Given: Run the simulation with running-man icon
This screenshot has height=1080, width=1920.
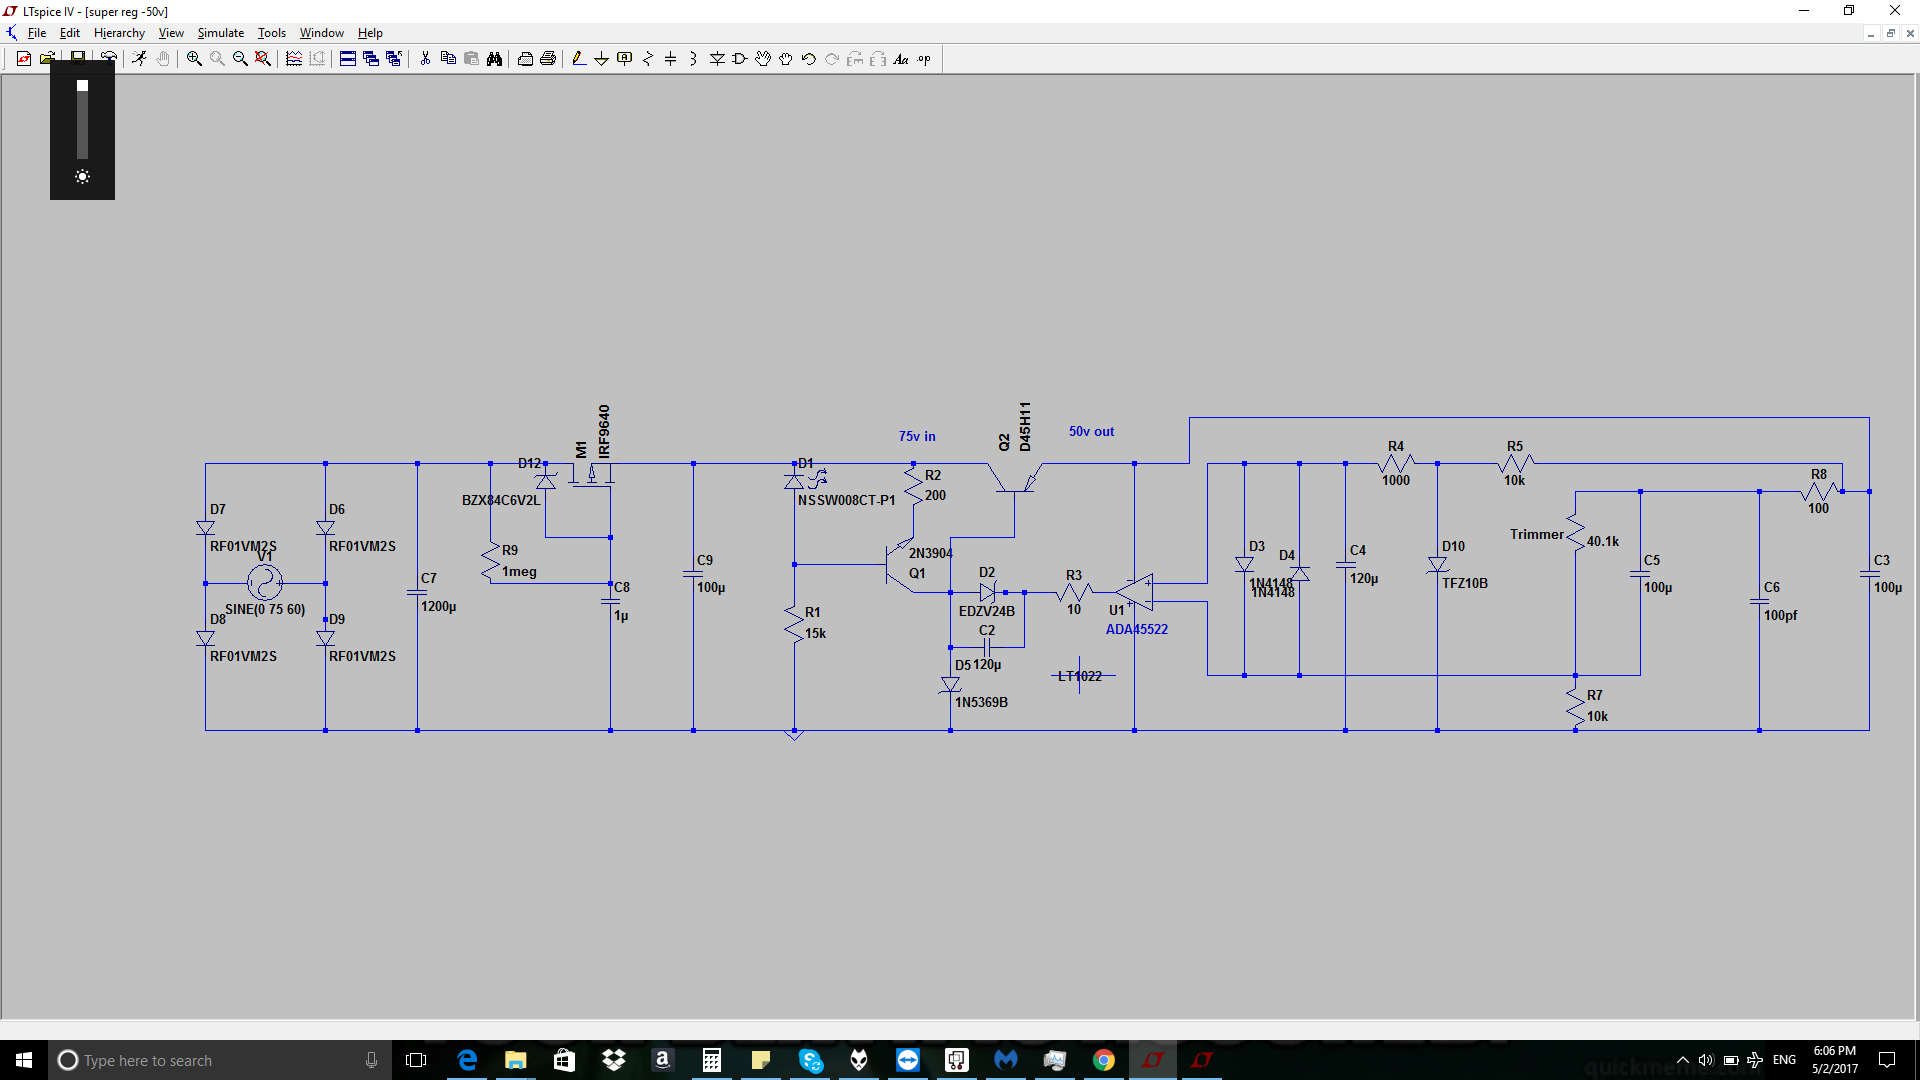Looking at the screenshot, I should click(x=140, y=59).
